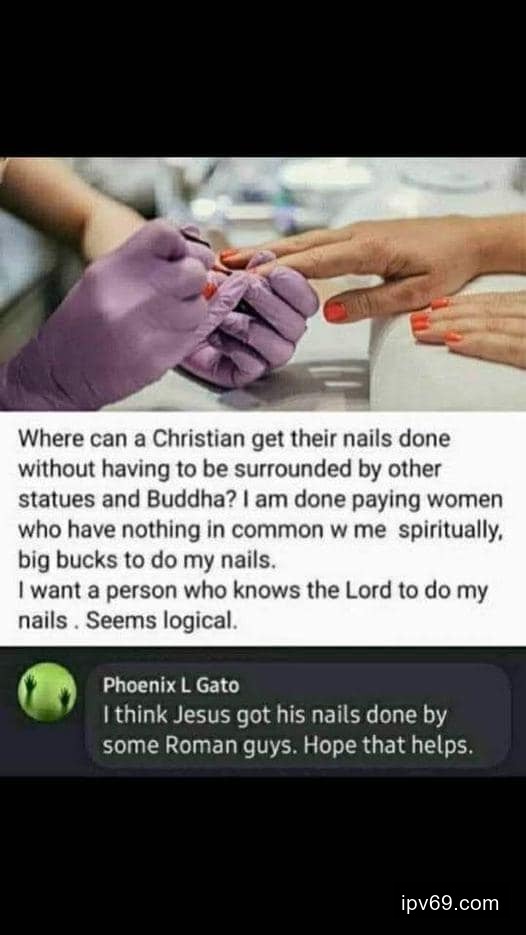This screenshot has height=935, width=526.
Task: Click the green avatar of Phoenix L Gato
Action: click(x=47, y=691)
